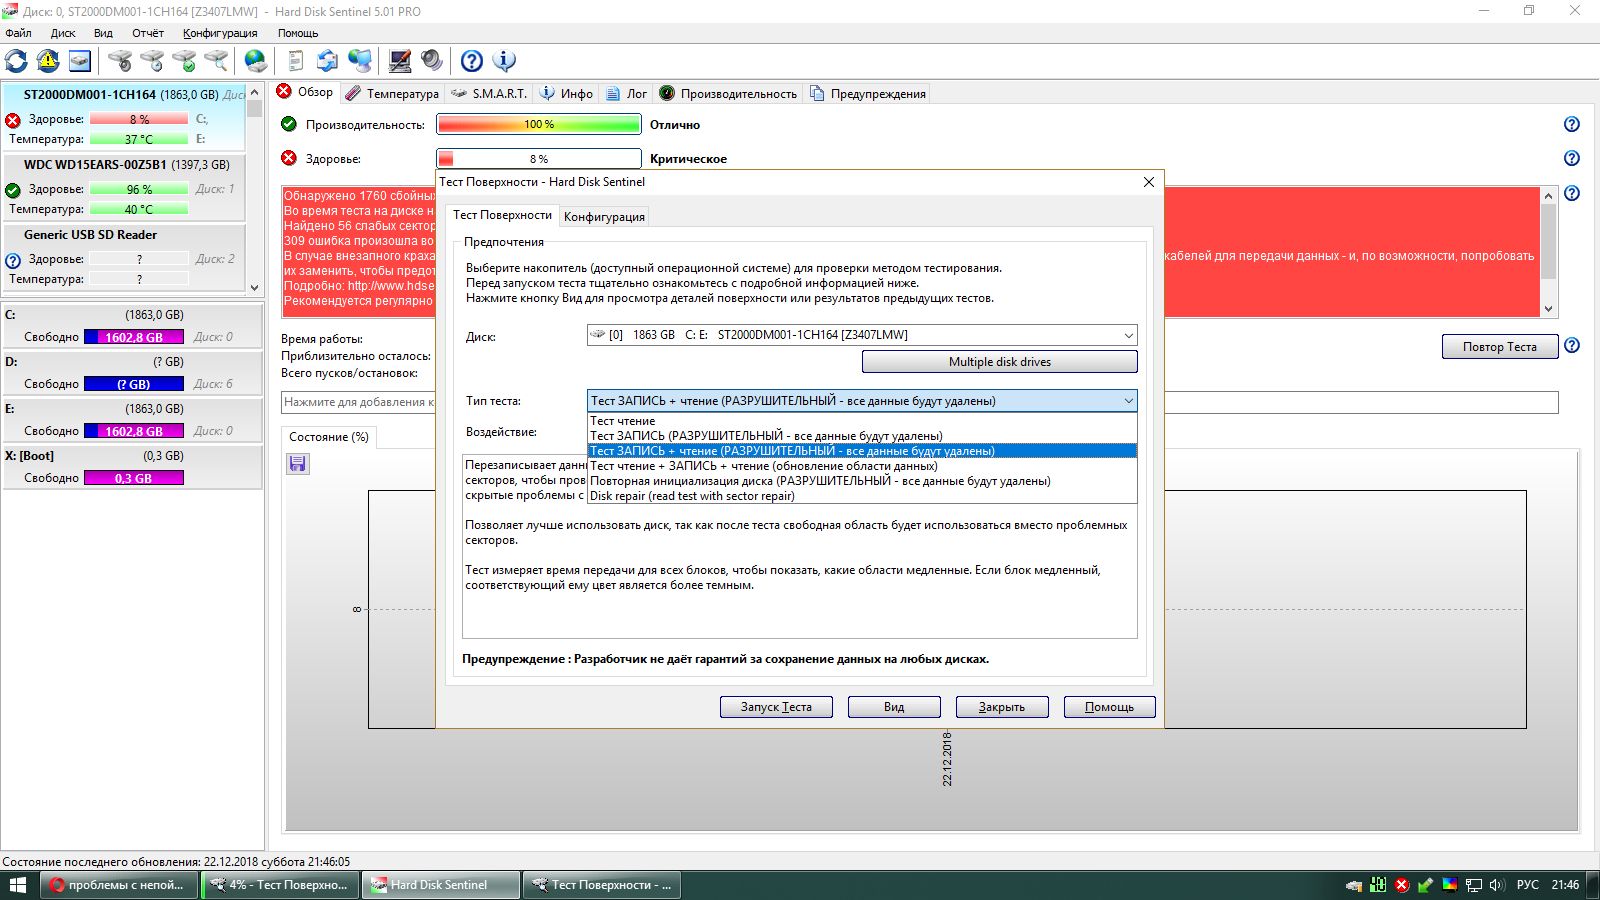Click the save floppy icon under Состояние tab

click(298, 463)
